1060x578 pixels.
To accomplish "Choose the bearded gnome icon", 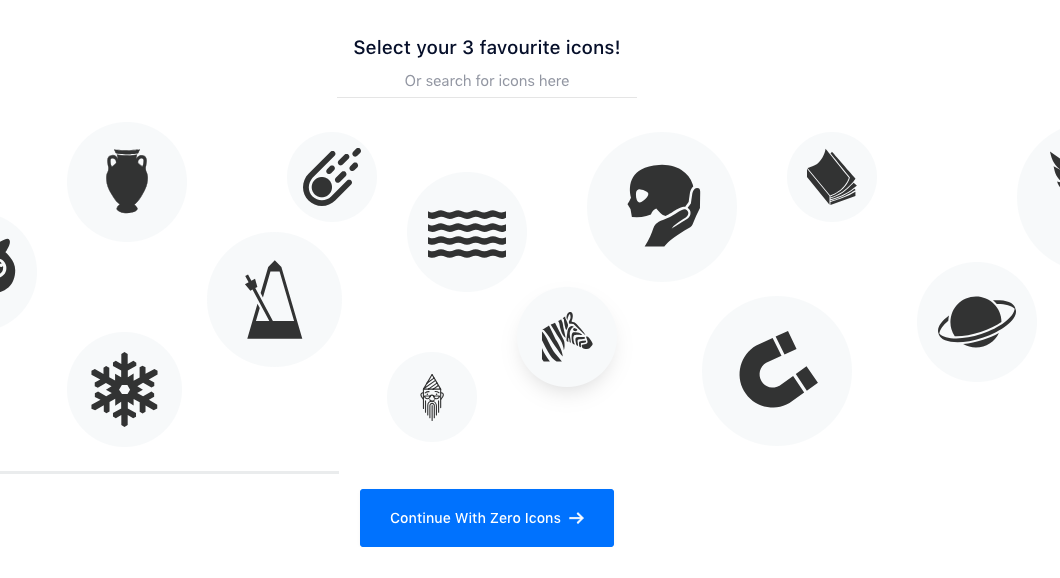I will (431, 397).
